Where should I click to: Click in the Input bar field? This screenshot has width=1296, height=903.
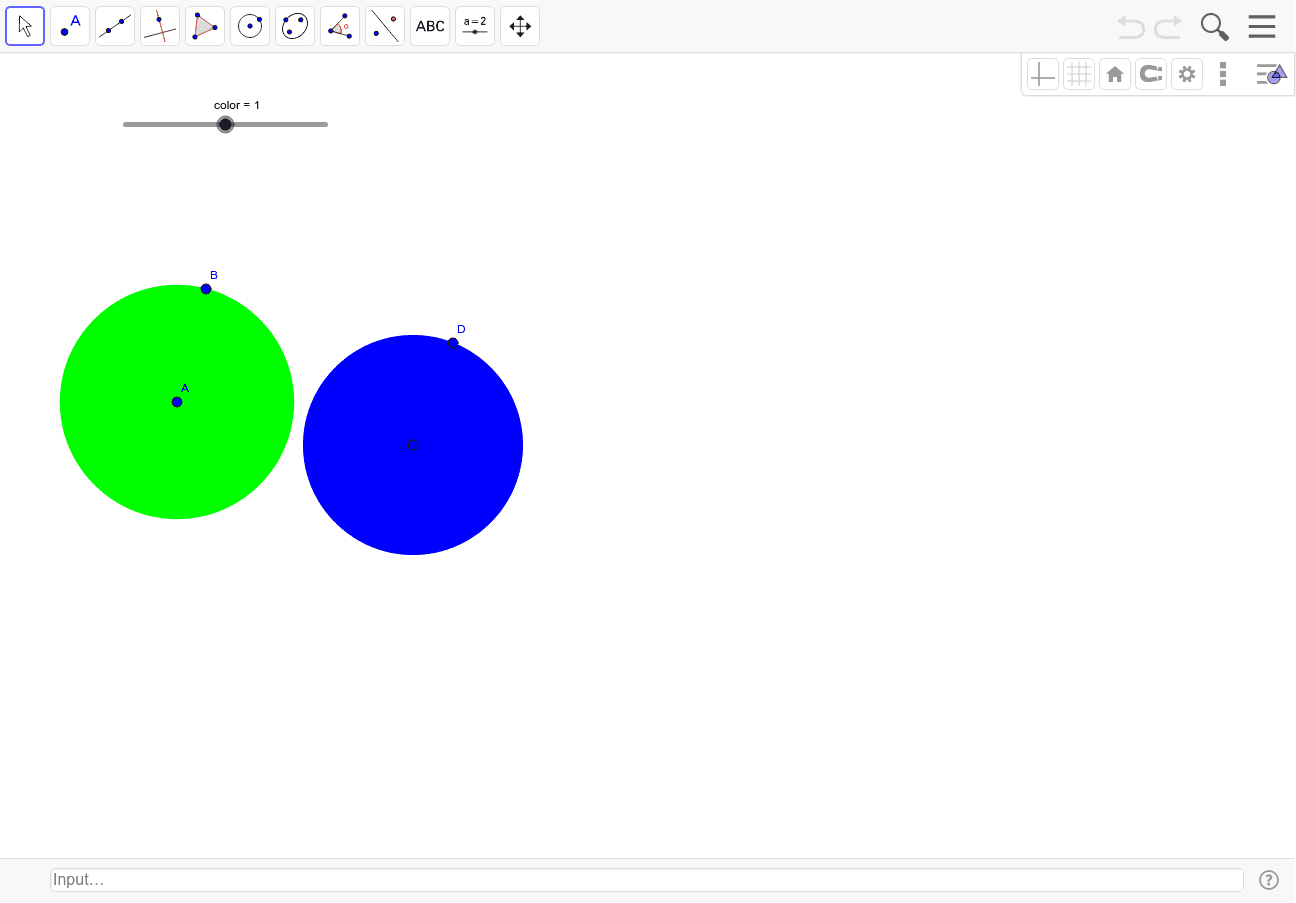(x=647, y=880)
